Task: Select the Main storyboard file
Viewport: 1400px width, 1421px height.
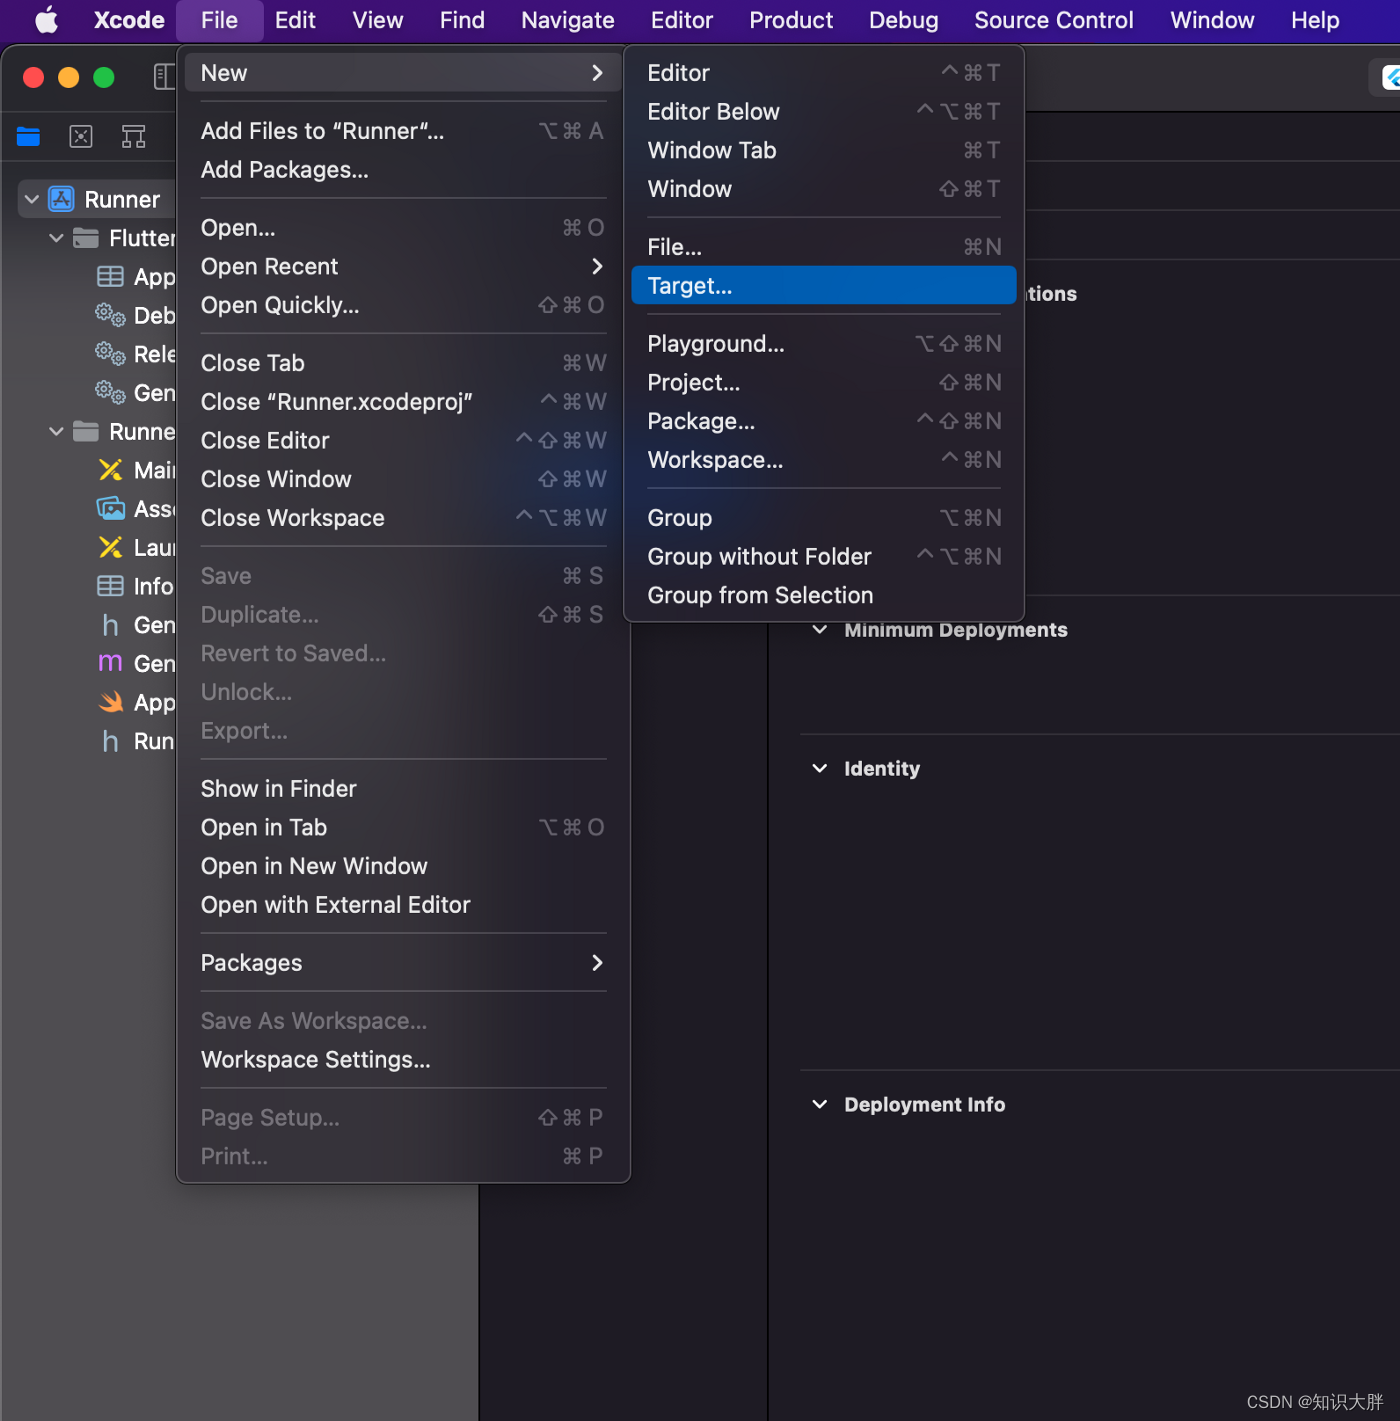Action: tap(150, 470)
